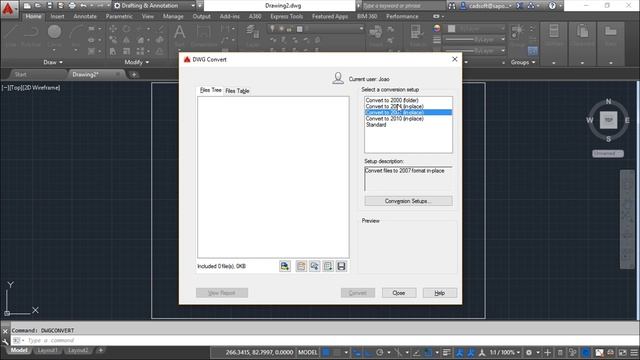The width and height of the screenshot is (640, 360).
Task: Click the search binoculars icon in the title bar
Action: pyautogui.click(x=452, y=6)
